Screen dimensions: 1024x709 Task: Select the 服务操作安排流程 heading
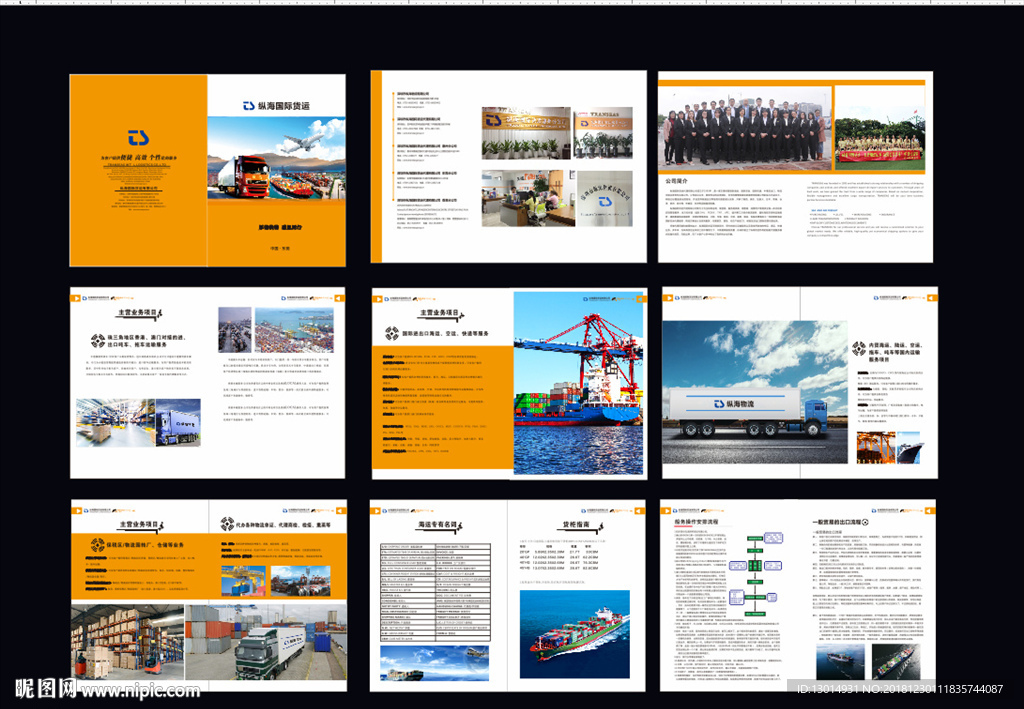[696, 522]
